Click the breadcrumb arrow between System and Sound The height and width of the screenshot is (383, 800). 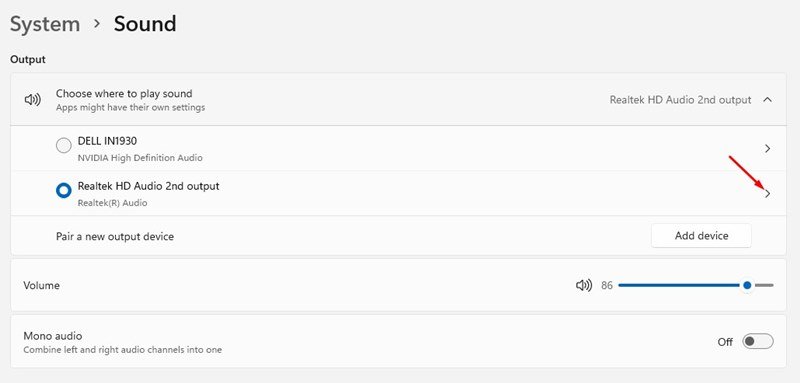[x=97, y=24]
